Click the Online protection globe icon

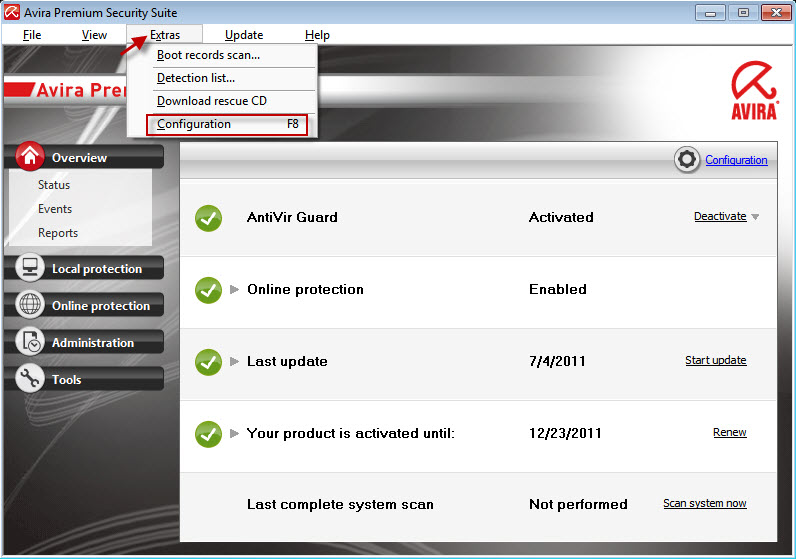pyautogui.click(x=29, y=304)
